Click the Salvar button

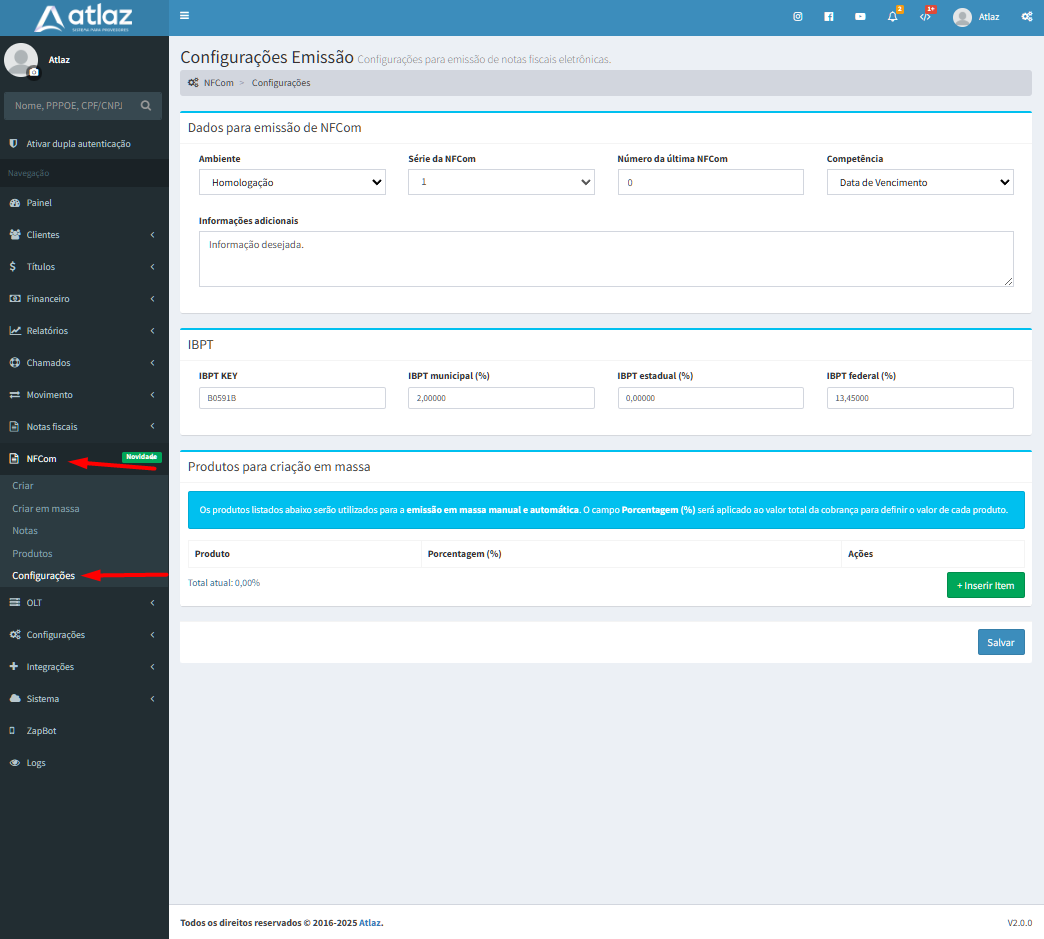pos(1001,642)
